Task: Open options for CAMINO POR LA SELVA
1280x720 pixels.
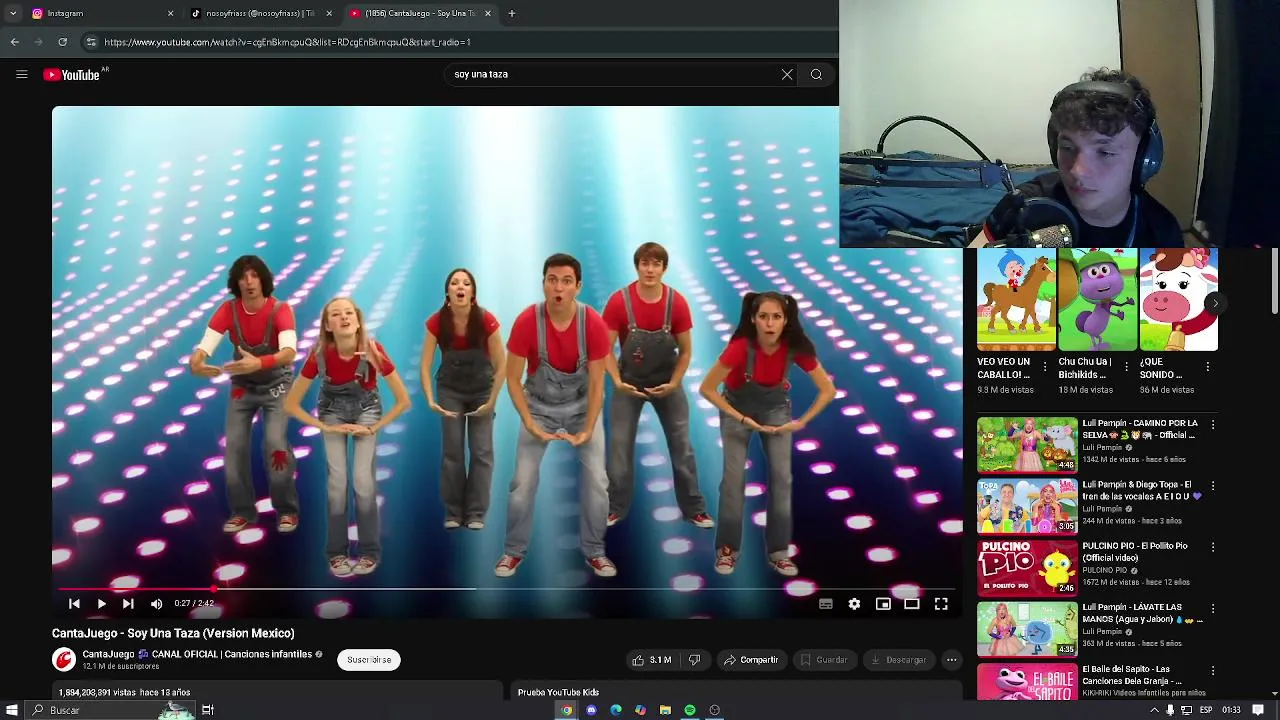Action: [x=1213, y=425]
